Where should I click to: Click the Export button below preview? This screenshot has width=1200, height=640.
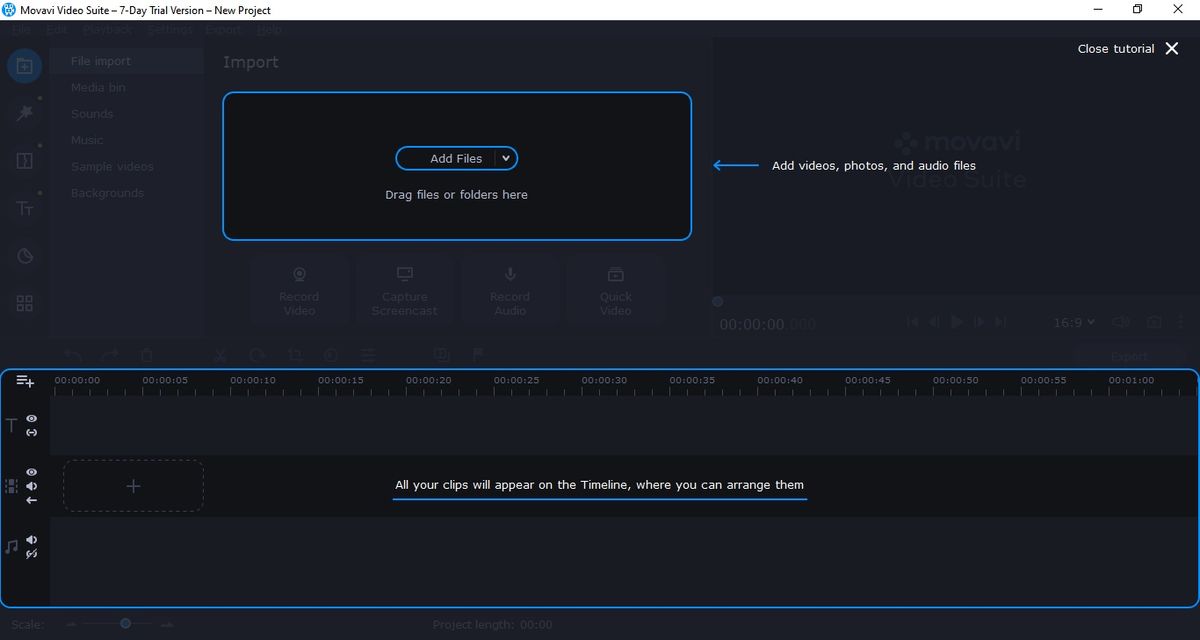click(x=1129, y=356)
